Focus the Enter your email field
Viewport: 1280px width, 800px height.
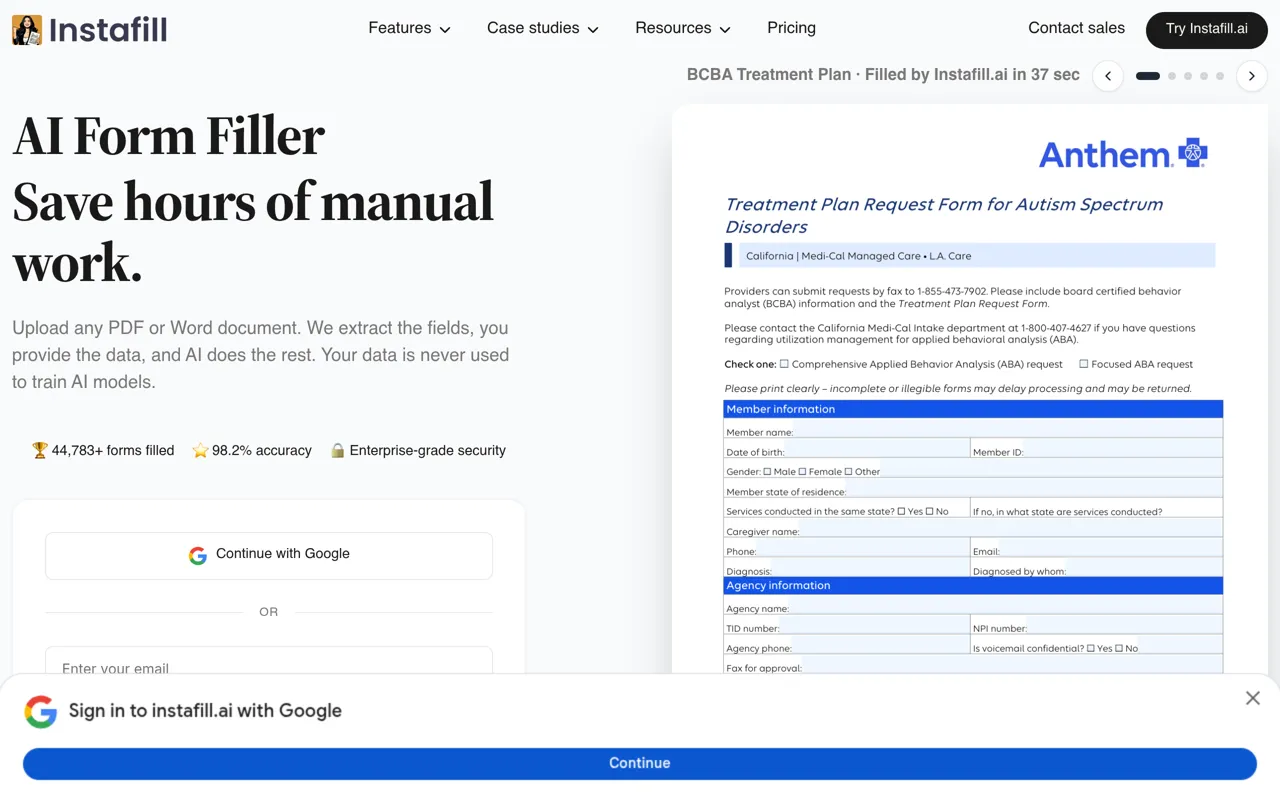pos(269,662)
